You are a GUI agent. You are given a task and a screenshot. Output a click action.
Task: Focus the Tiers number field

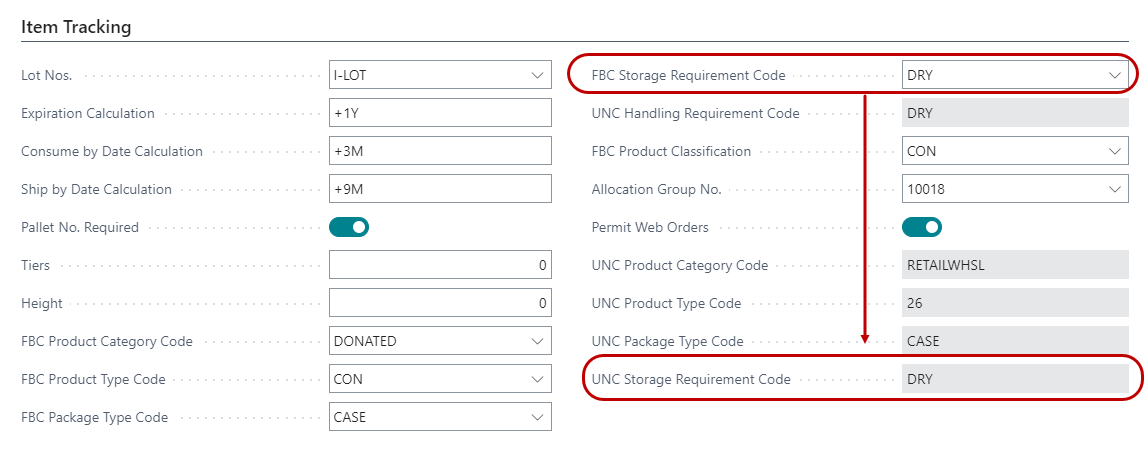coord(440,265)
